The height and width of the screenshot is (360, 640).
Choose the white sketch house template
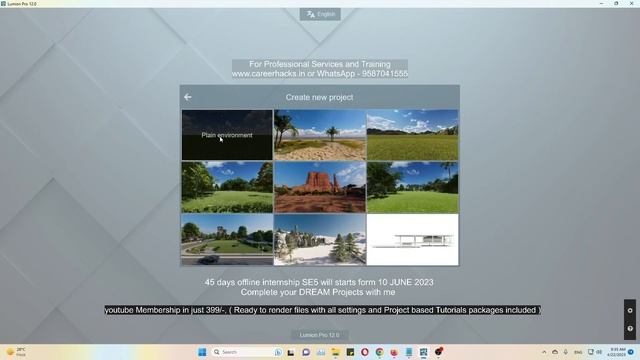[413, 240]
